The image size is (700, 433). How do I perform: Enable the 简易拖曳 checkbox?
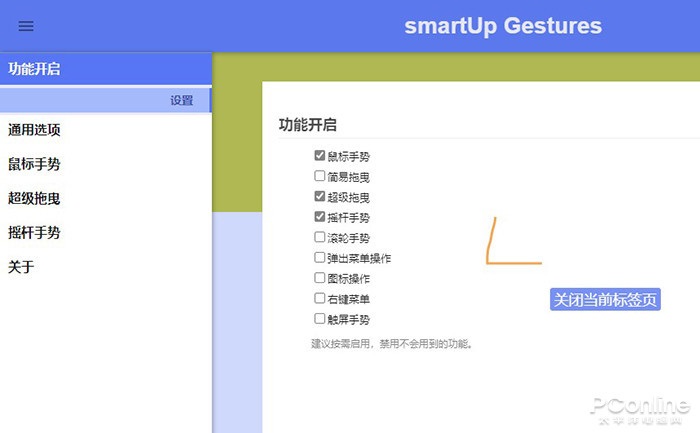coord(320,176)
